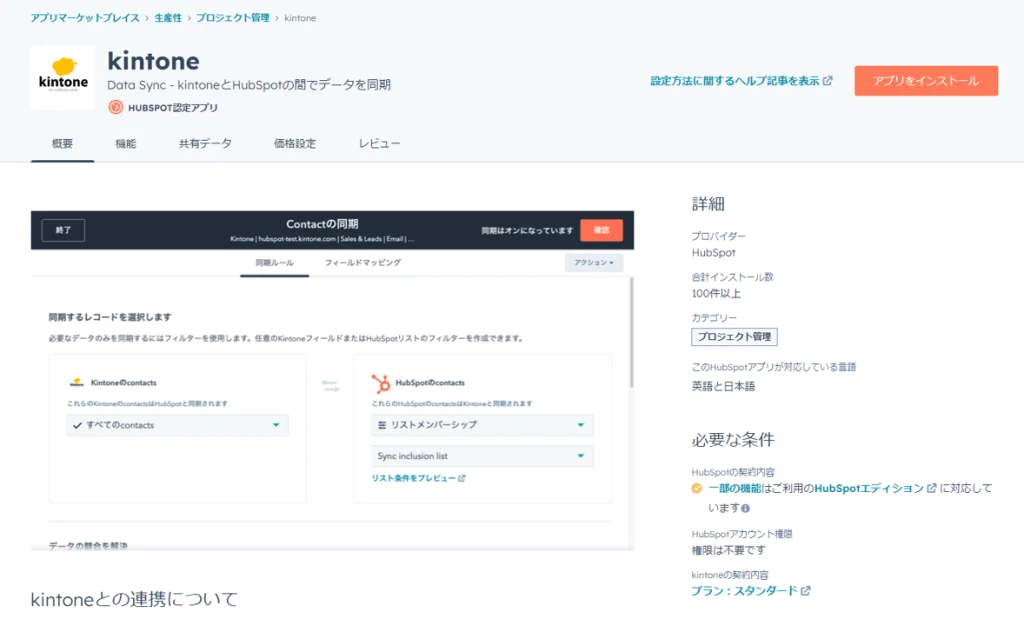Image resolution: width=1024 pixels, height=619 pixels.
Task: Click the preview panel vertical scrollbar
Action: click(x=632, y=333)
